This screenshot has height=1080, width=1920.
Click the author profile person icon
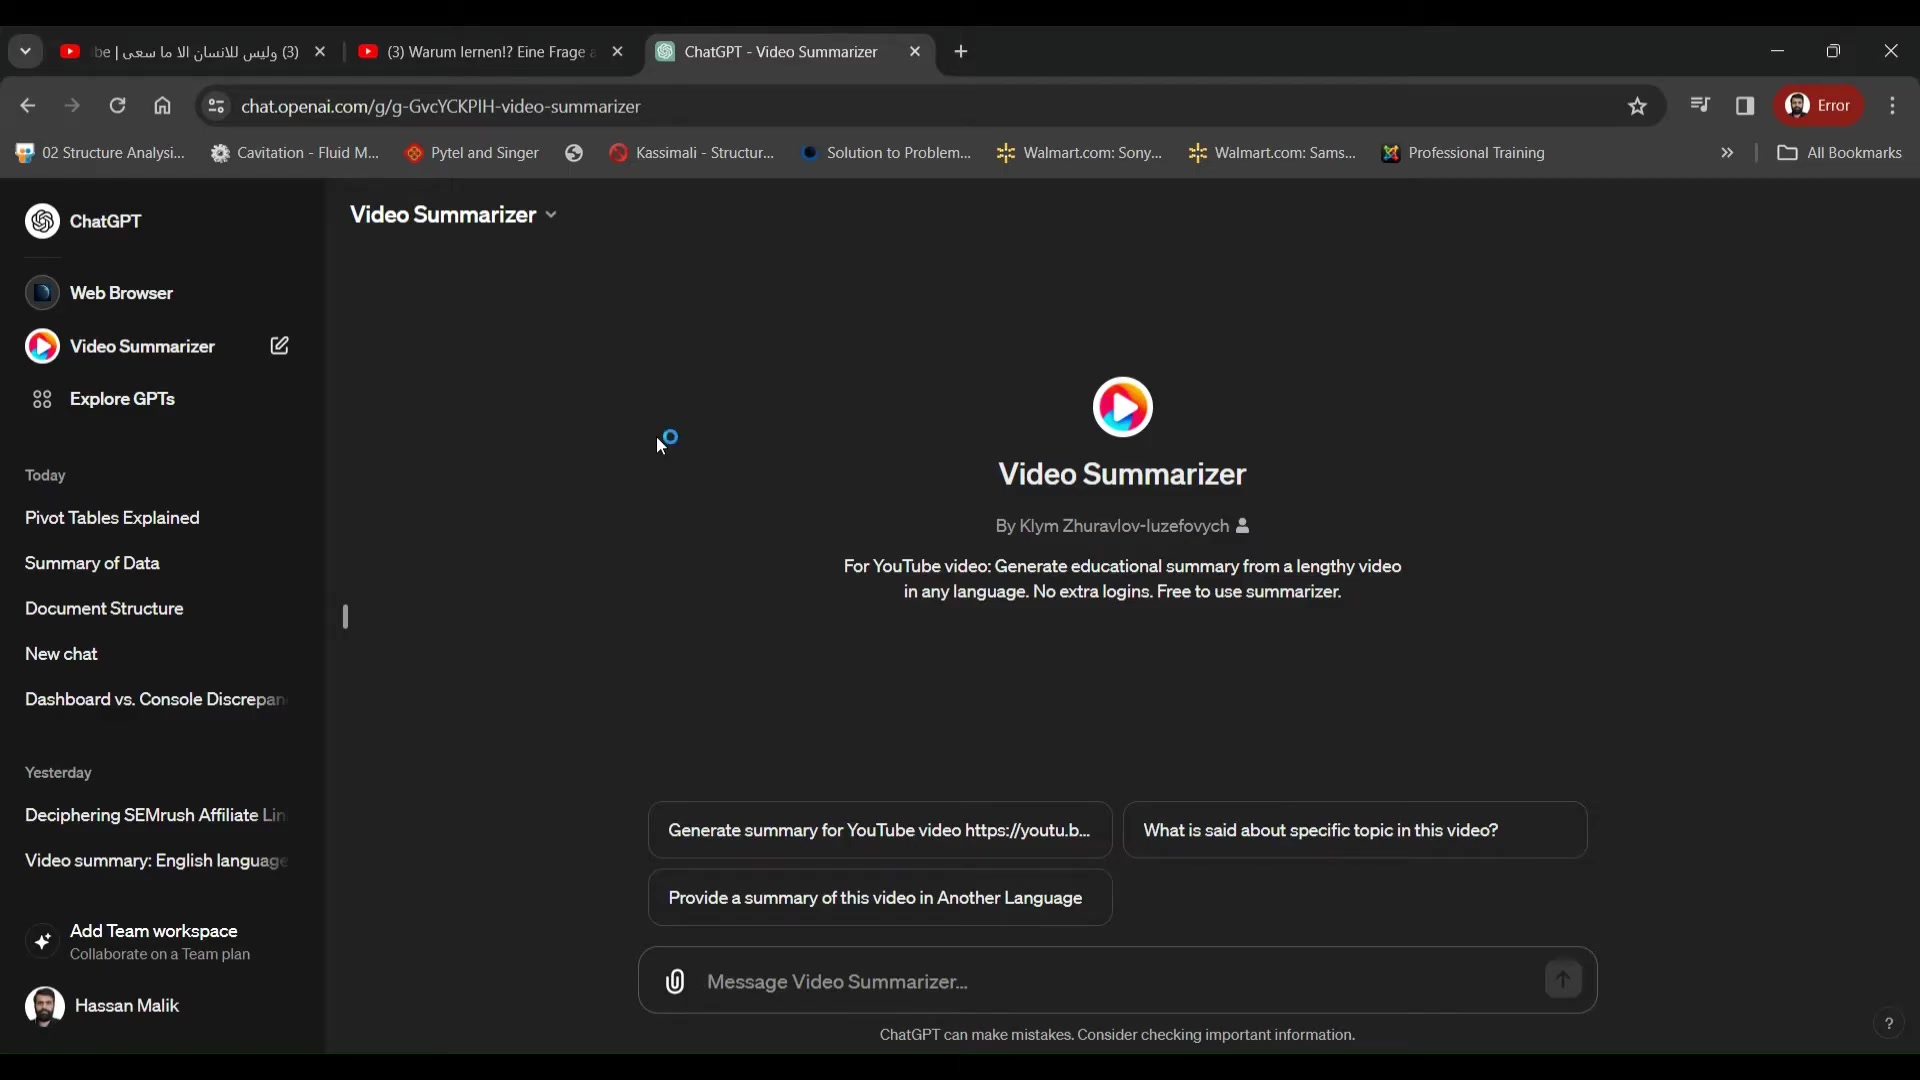click(1243, 526)
